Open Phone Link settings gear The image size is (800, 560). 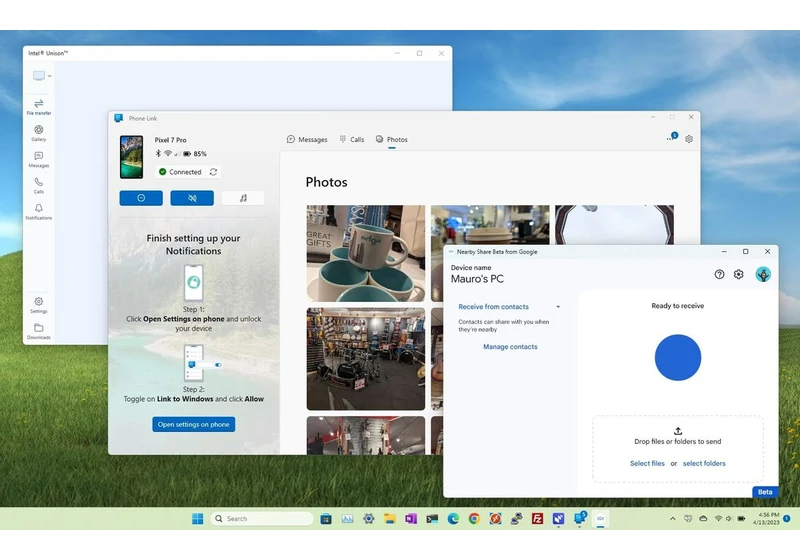click(x=689, y=139)
